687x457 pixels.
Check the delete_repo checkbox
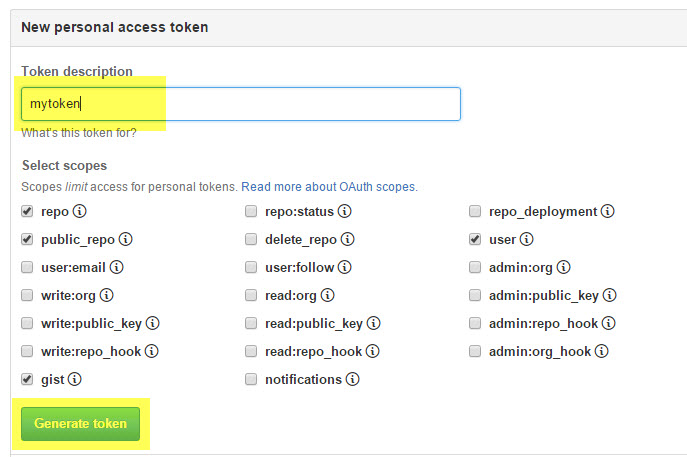(x=251, y=239)
